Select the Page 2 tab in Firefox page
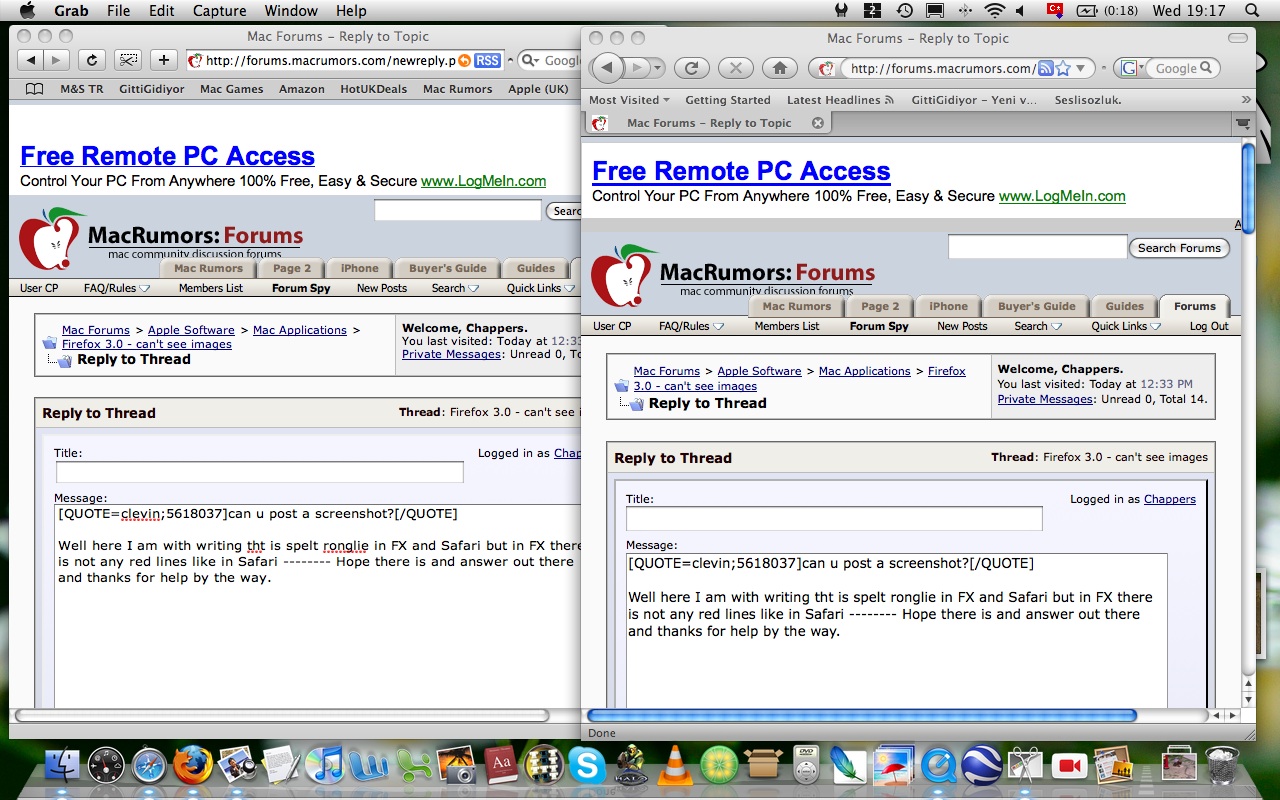 880,306
